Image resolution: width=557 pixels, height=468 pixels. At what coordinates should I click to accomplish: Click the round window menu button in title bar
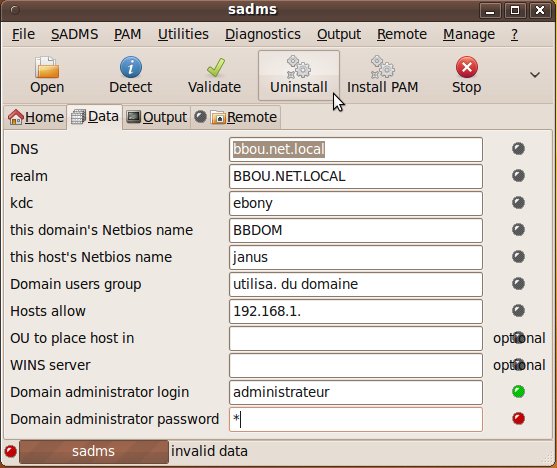(15, 10)
